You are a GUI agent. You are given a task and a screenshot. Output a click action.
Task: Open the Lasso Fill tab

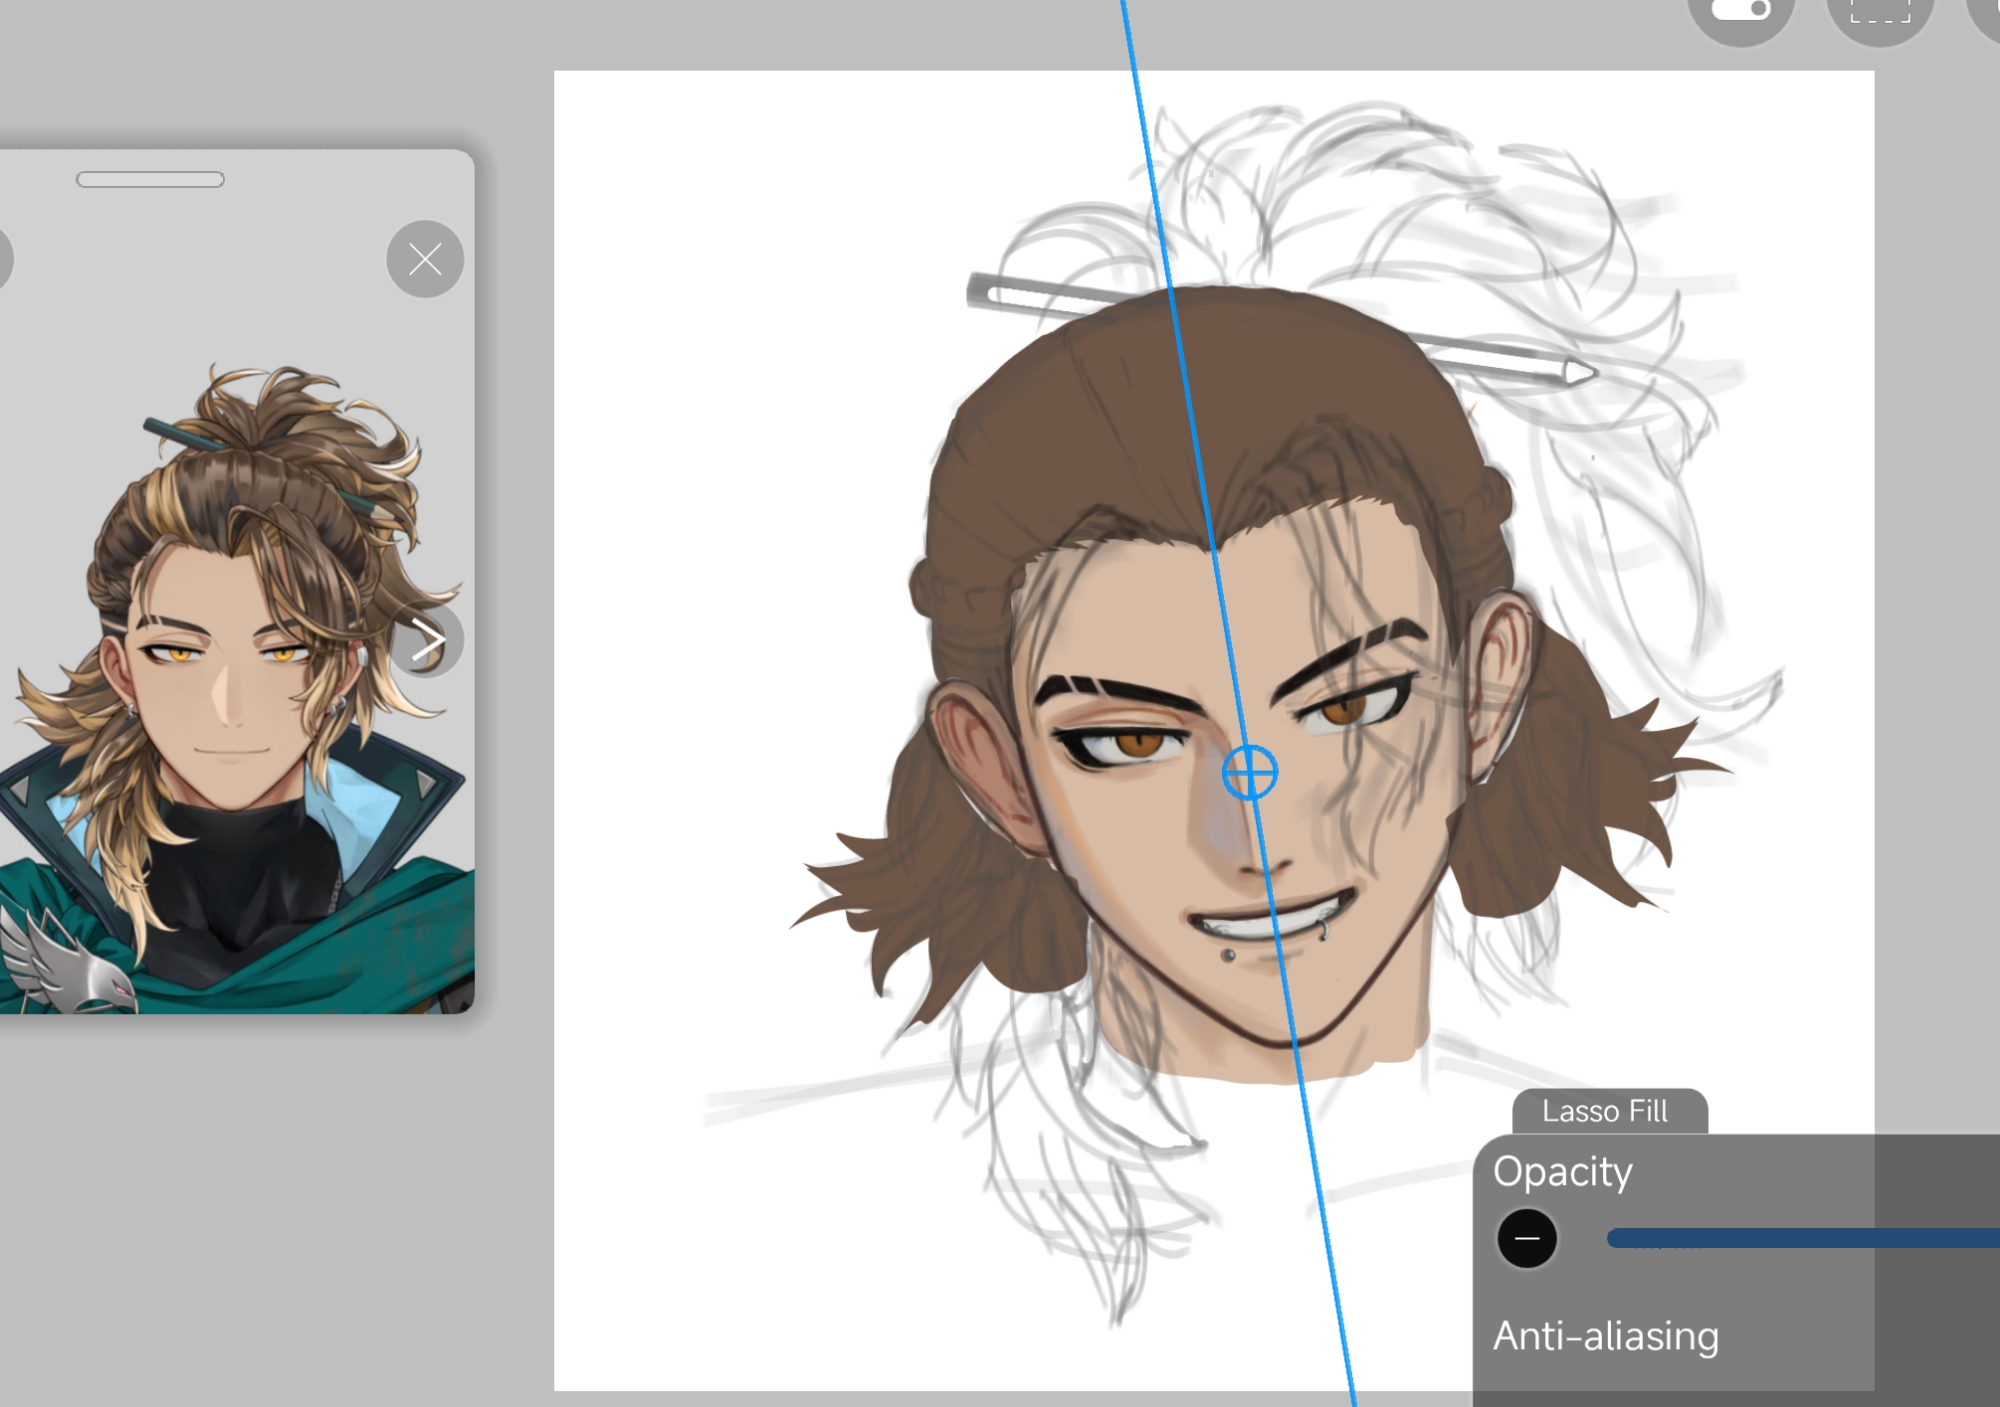point(1604,1111)
